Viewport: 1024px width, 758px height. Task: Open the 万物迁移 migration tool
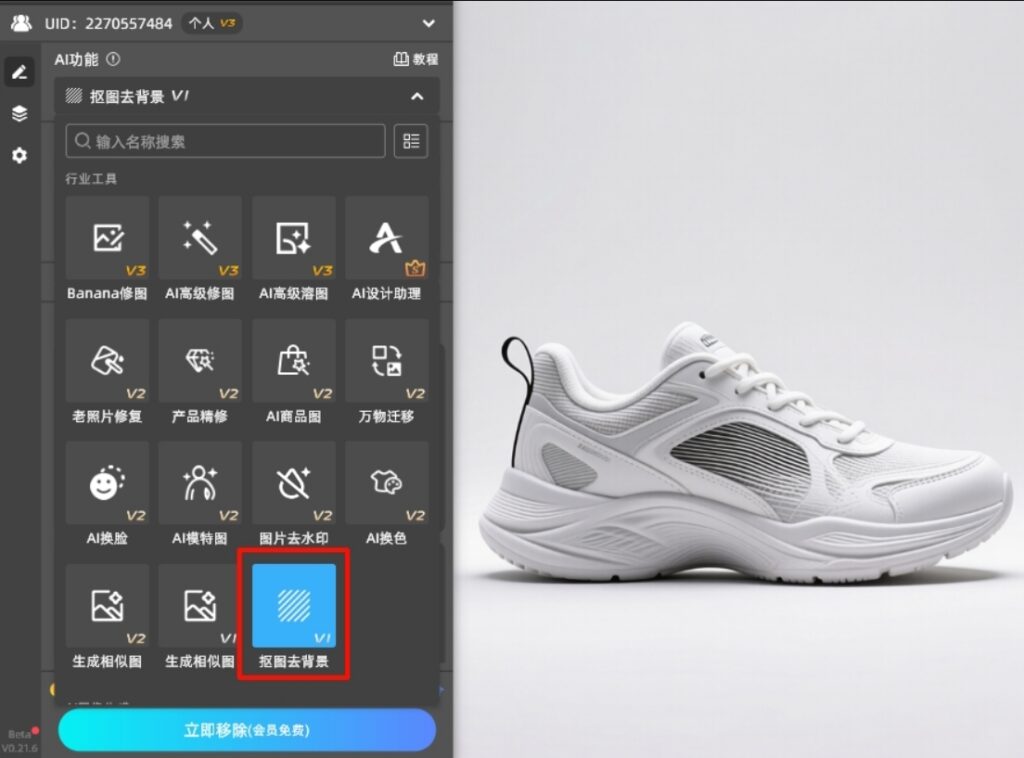coord(386,362)
